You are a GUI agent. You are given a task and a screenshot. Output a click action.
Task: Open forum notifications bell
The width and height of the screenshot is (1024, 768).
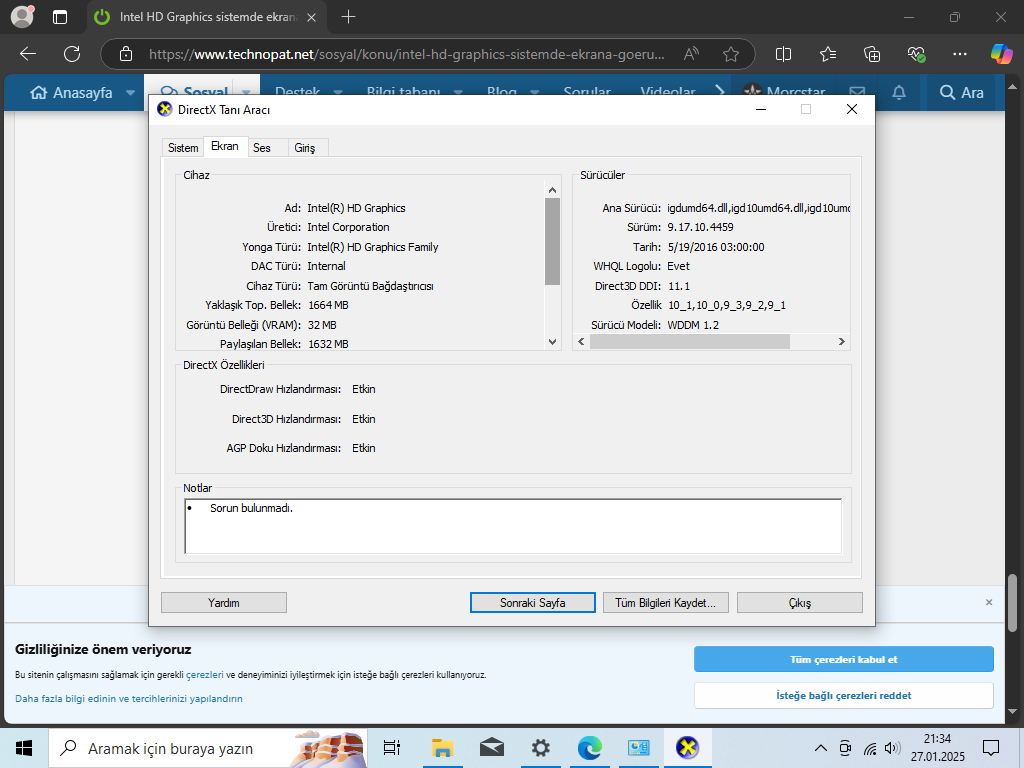[899, 93]
